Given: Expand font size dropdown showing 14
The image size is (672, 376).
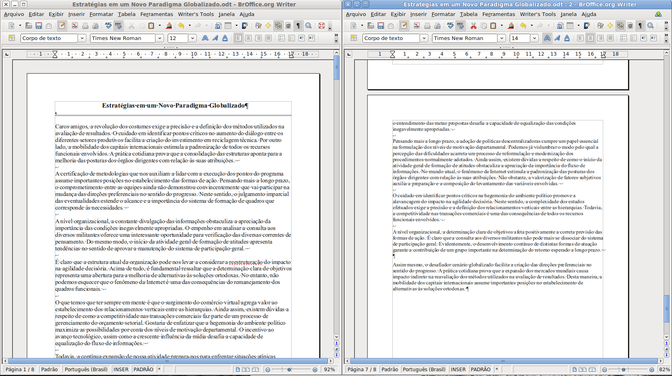Looking at the screenshot, I should click(534, 38).
